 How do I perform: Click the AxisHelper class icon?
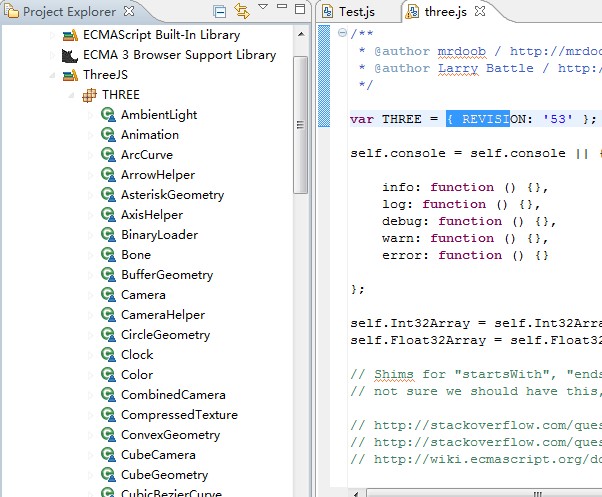click(108, 215)
